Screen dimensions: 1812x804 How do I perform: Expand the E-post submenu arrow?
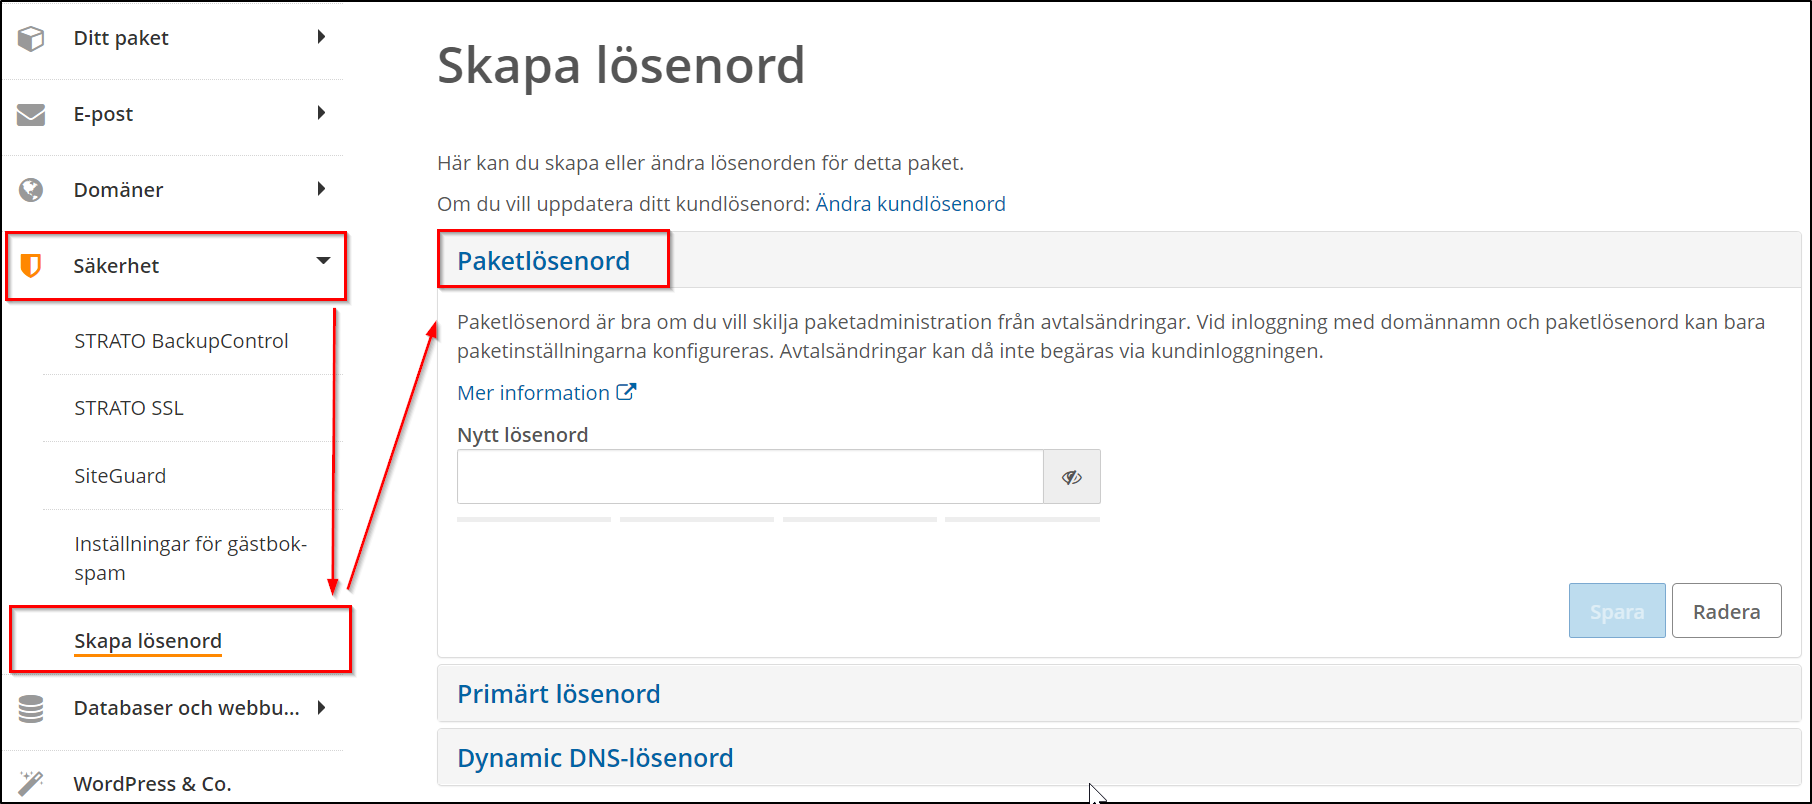[321, 113]
